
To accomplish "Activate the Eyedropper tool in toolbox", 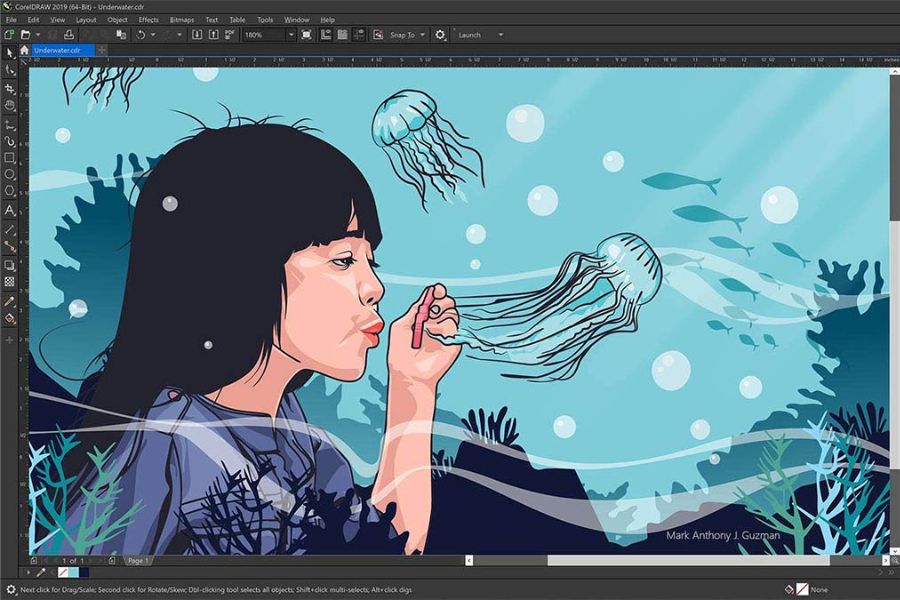I will [x=10, y=301].
